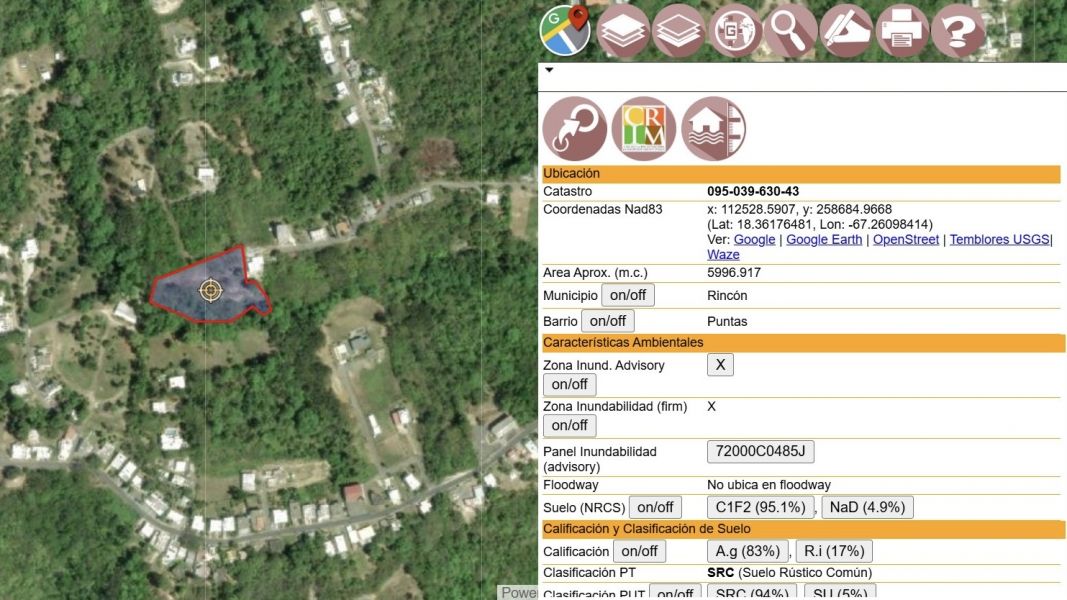The width and height of the screenshot is (1067, 600).
Task: Open the magnifying glass search tool
Action: point(790,31)
